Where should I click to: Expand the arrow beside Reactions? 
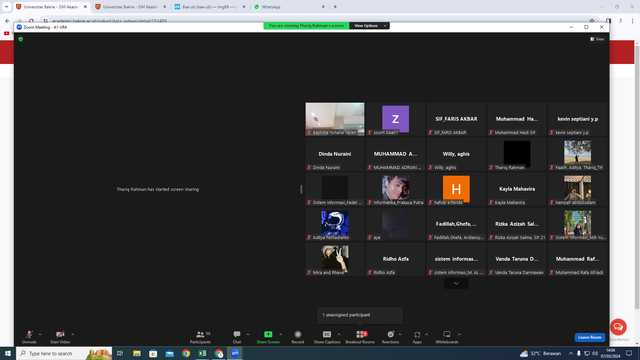click(x=400, y=334)
